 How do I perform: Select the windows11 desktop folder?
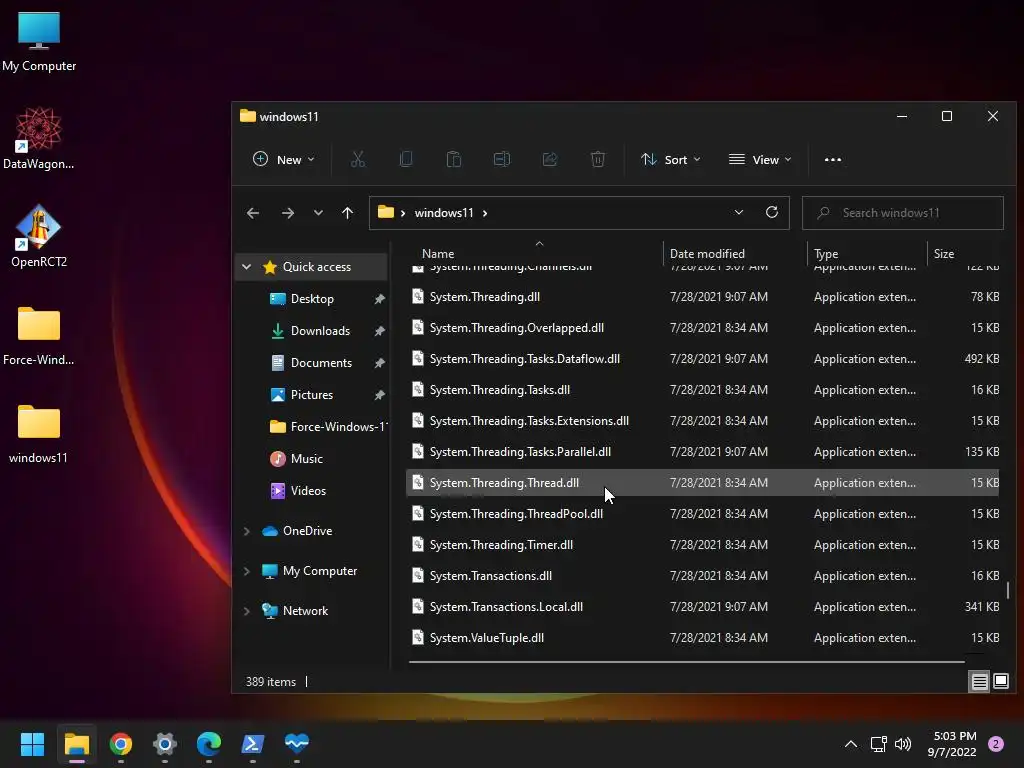click(x=39, y=433)
